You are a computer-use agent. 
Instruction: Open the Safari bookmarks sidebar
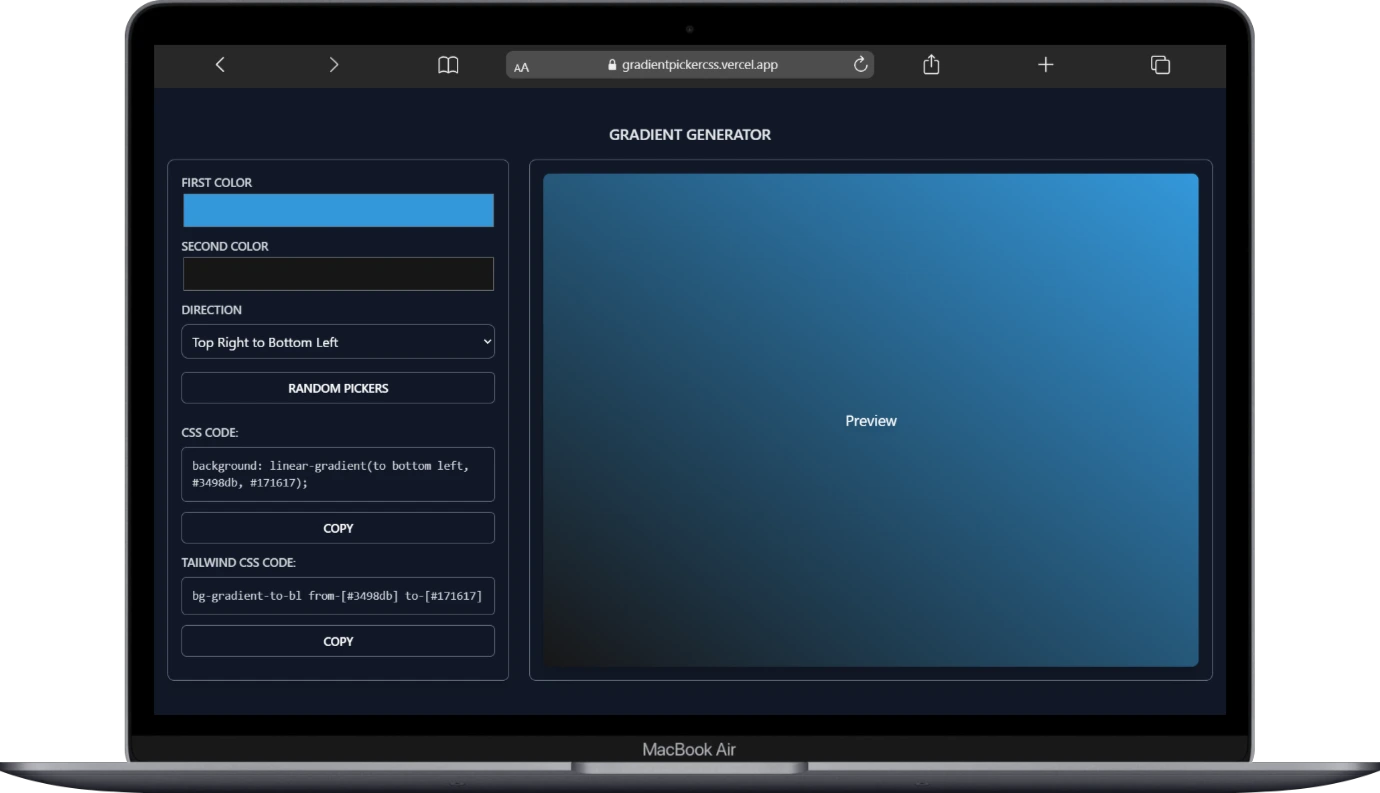[448, 64]
